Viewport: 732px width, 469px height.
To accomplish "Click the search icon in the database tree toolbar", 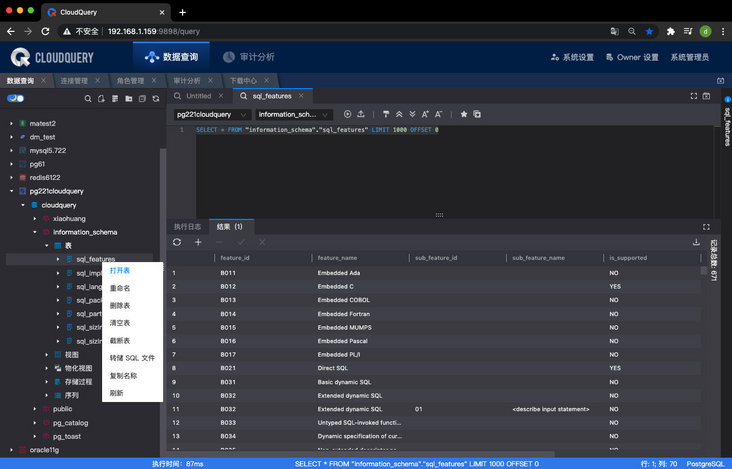I will (x=88, y=98).
